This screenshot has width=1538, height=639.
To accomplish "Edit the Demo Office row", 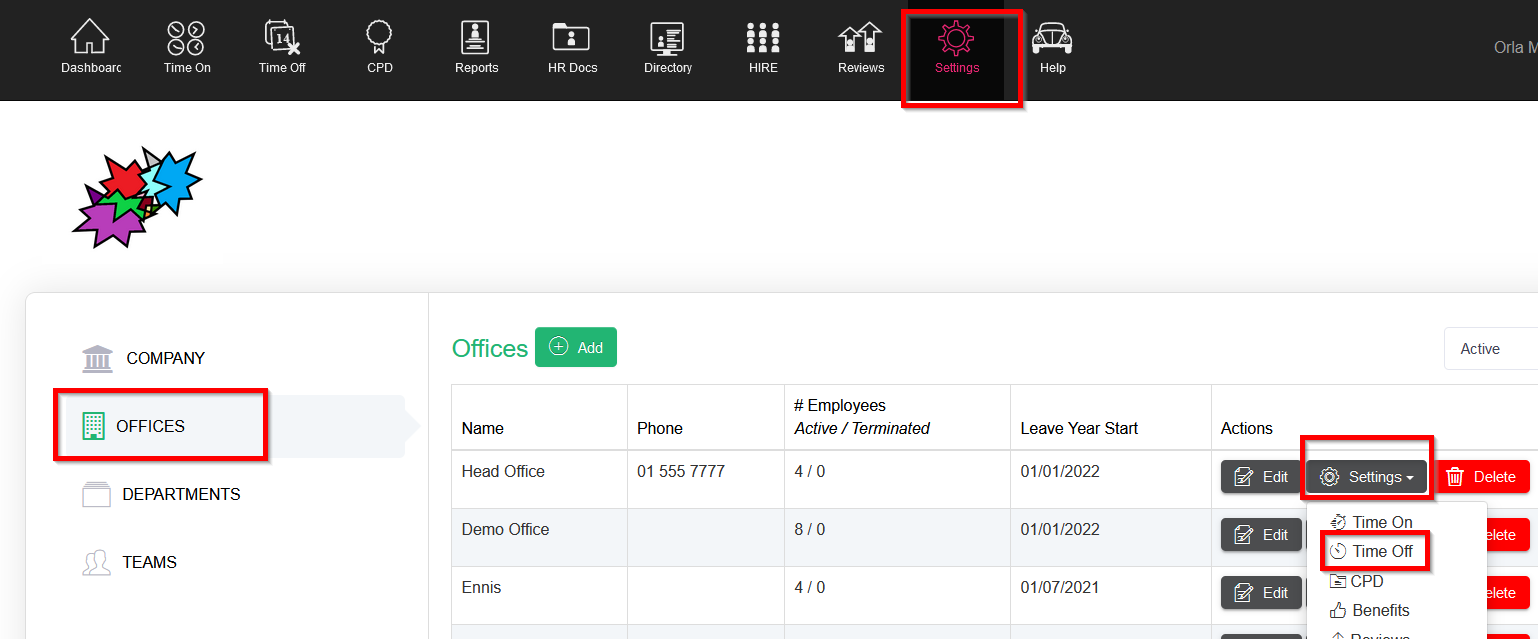I will [x=1261, y=535].
